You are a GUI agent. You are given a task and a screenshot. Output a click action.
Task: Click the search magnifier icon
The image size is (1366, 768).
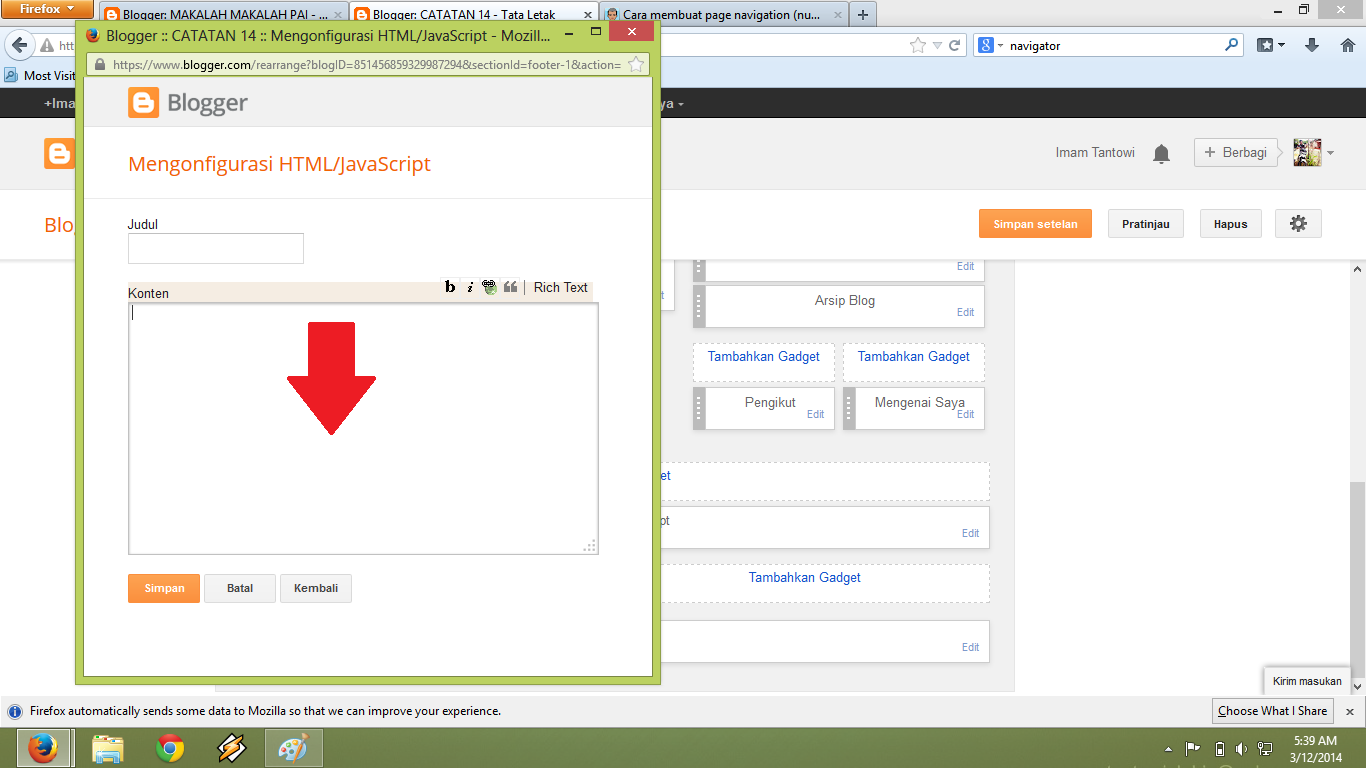(1232, 45)
